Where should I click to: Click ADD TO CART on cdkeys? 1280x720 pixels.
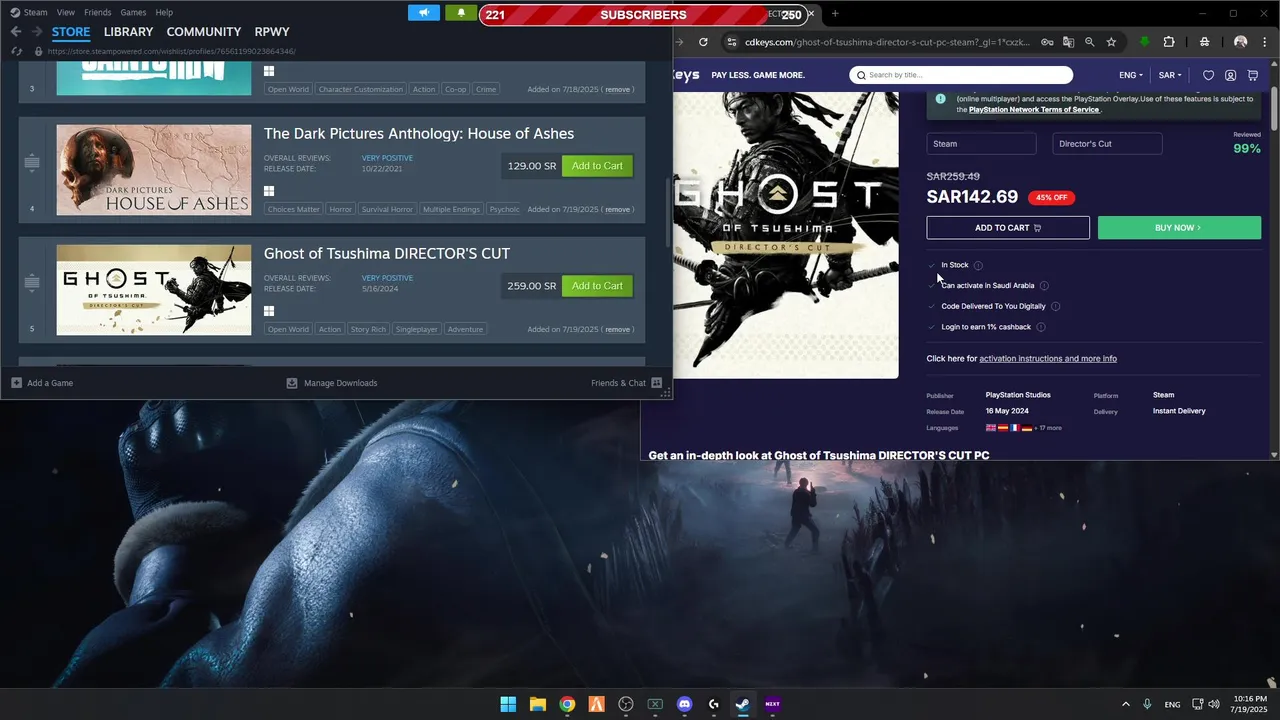(x=1008, y=228)
